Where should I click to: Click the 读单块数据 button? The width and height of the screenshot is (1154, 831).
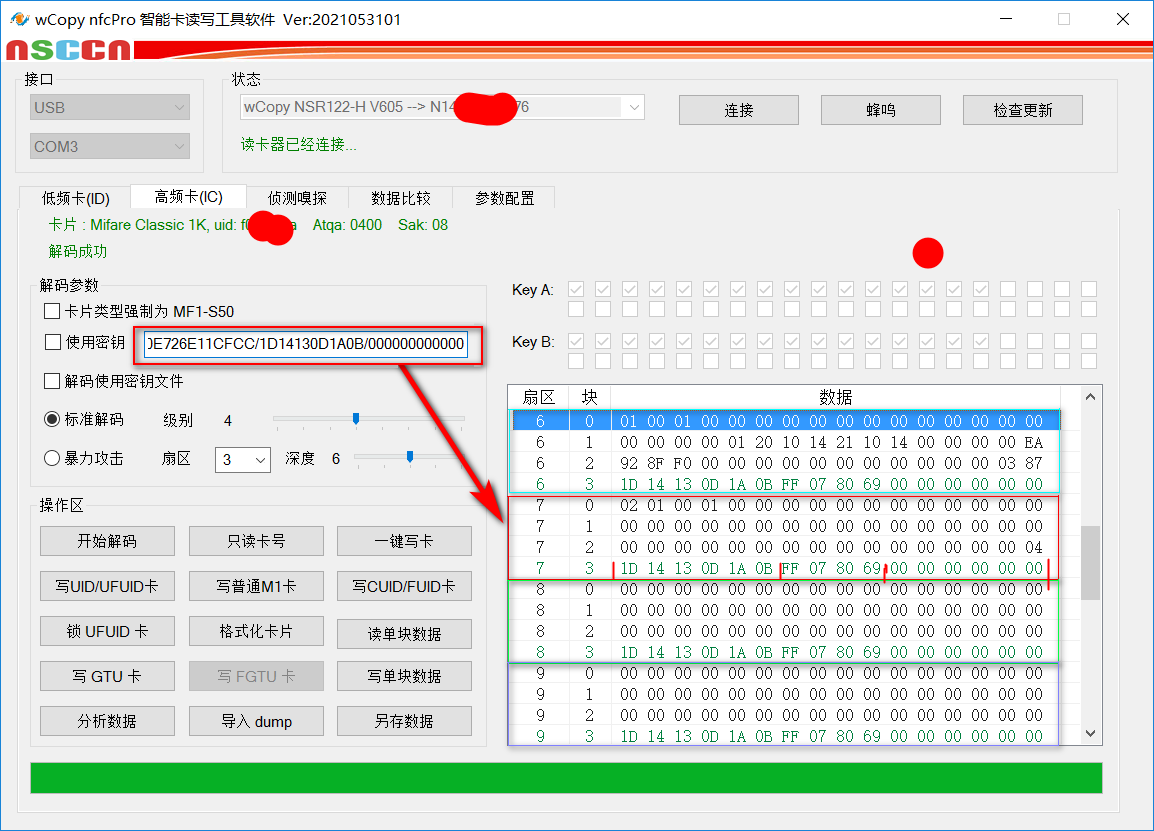coord(404,634)
